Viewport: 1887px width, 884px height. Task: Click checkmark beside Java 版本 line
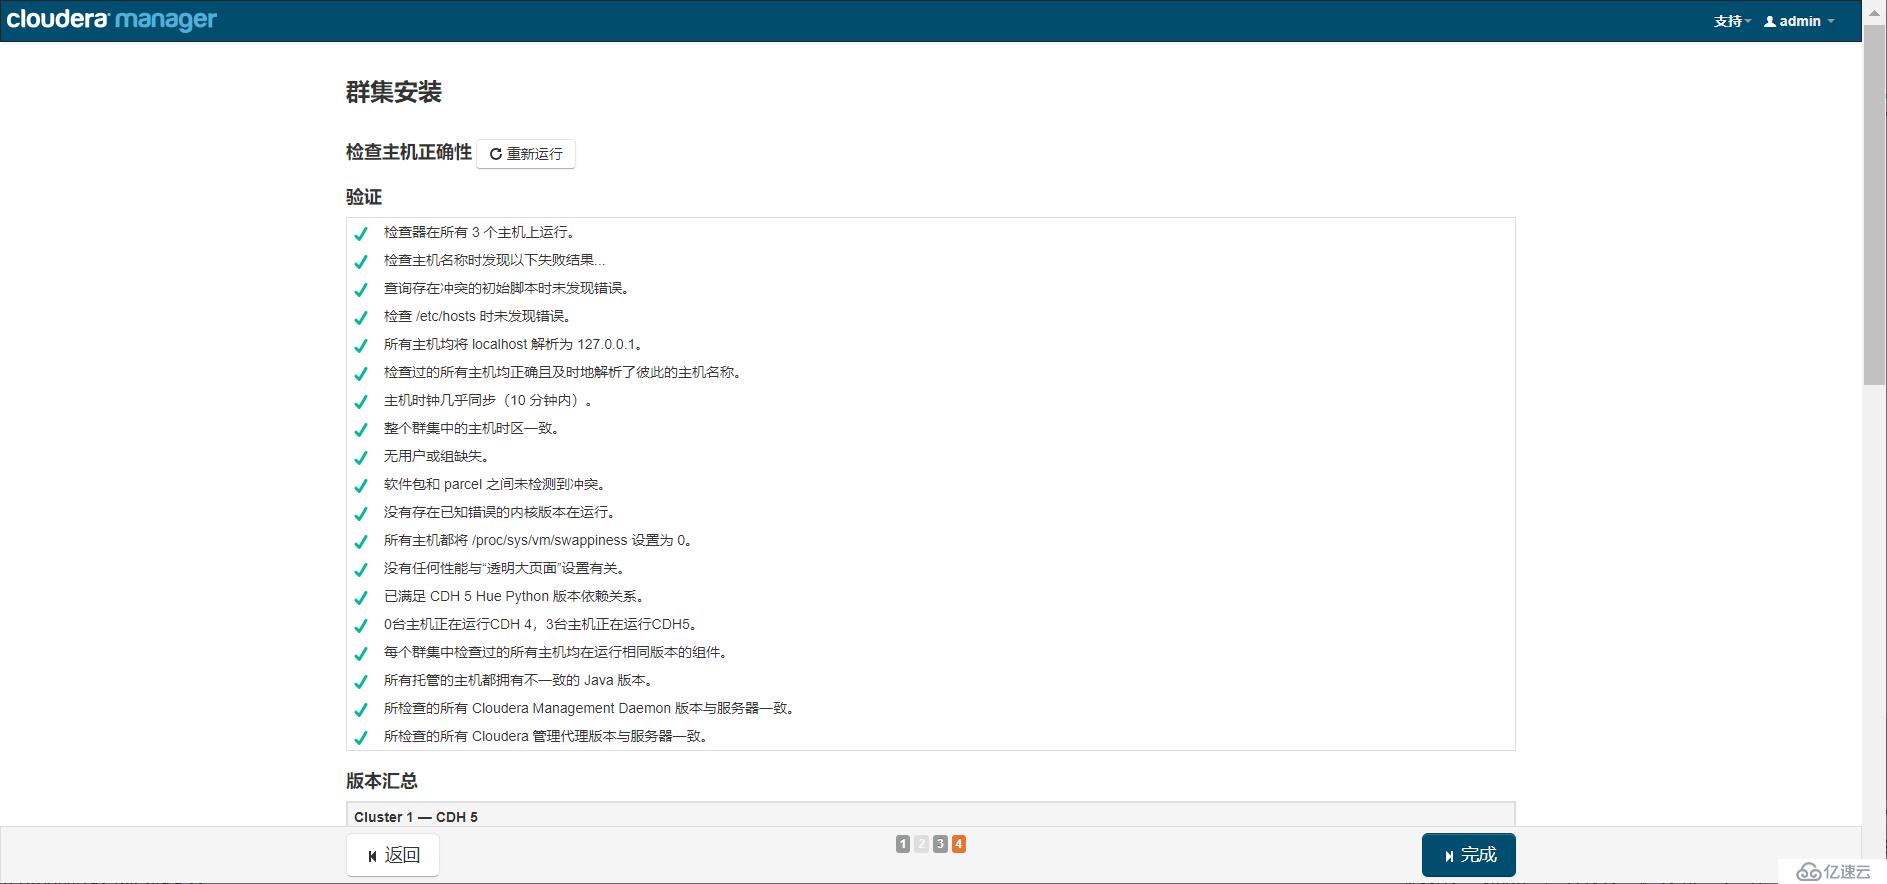click(361, 681)
